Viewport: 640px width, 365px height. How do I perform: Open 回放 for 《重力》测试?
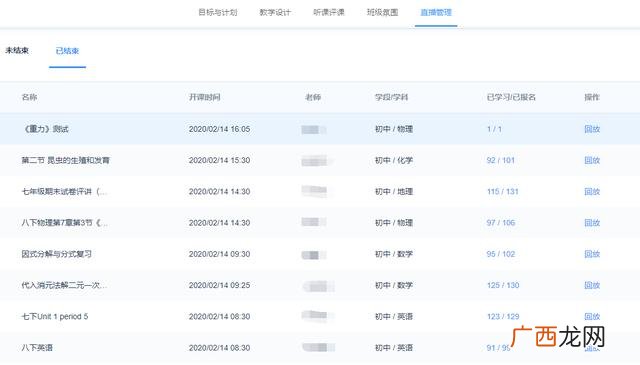(x=592, y=129)
